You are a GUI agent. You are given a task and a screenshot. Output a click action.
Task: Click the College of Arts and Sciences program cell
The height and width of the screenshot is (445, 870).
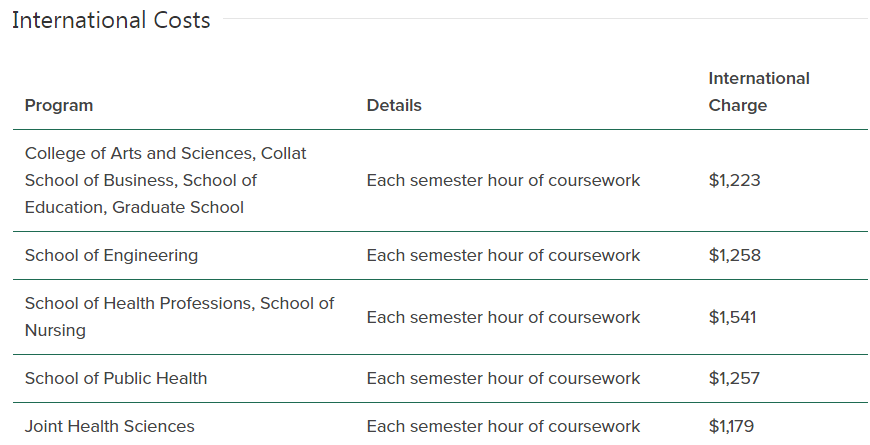[165, 180]
